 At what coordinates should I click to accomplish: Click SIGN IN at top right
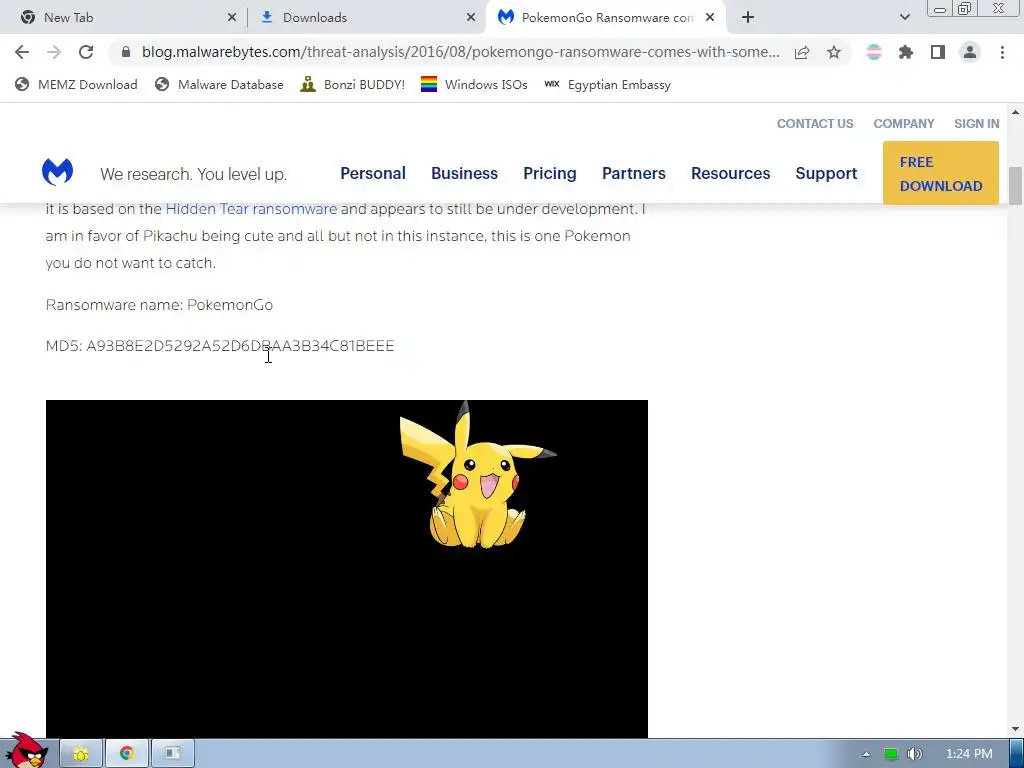pos(976,124)
